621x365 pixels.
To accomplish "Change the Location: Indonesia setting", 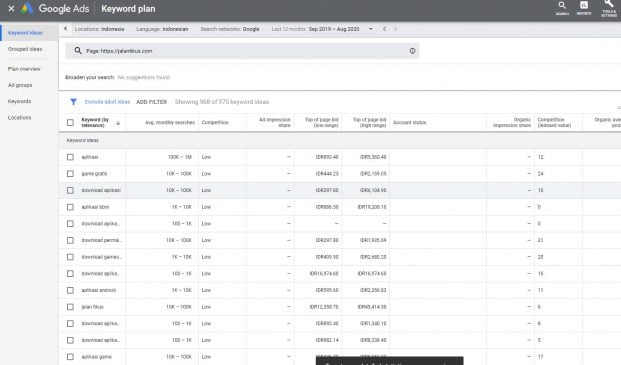I will pyautogui.click(x=99, y=29).
